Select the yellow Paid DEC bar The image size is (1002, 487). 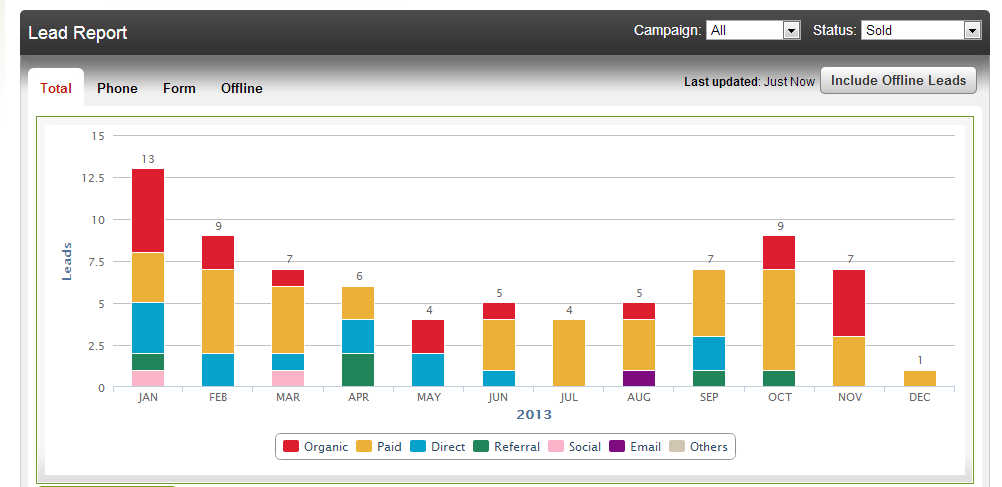pos(920,378)
